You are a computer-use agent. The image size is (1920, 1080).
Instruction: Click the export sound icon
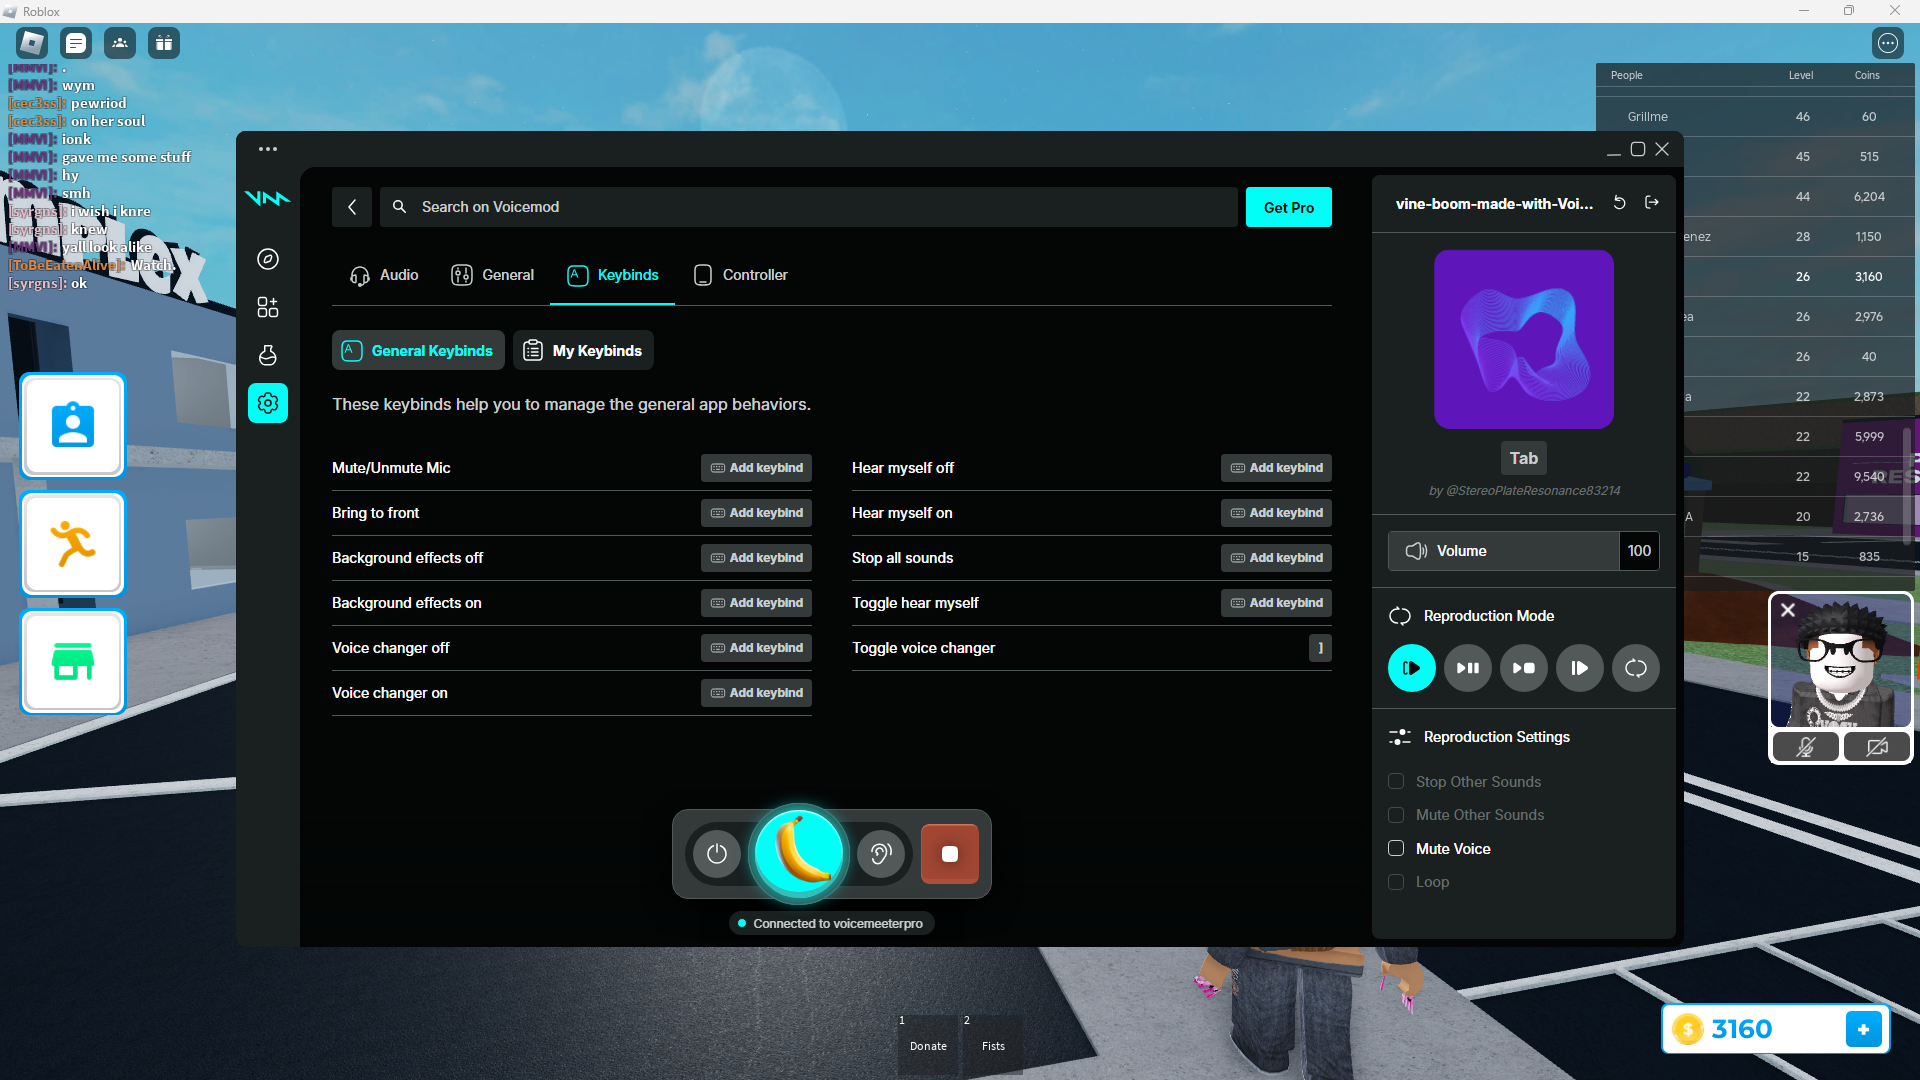click(x=1652, y=203)
